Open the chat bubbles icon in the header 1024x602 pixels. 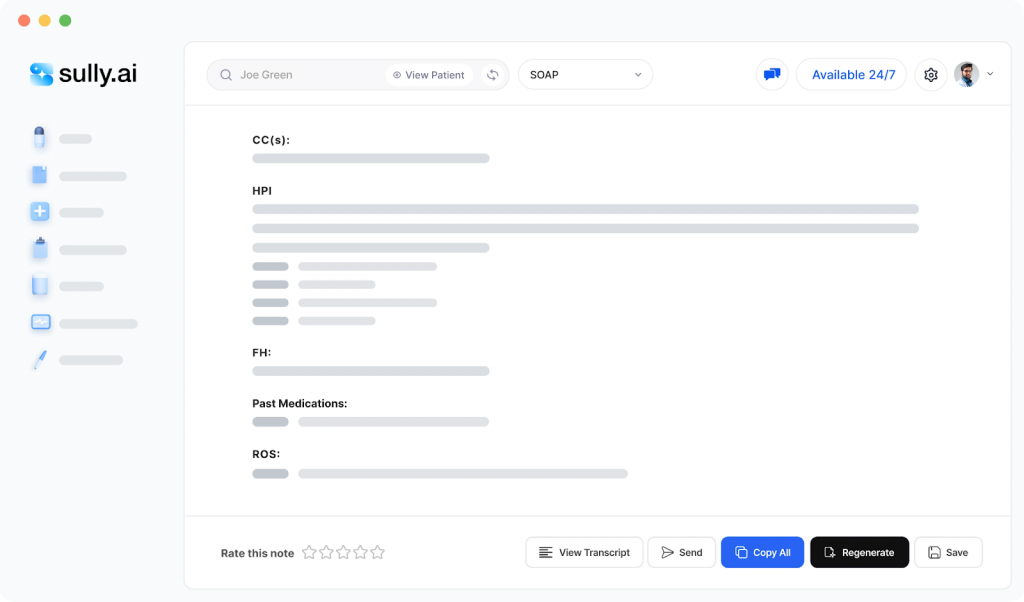(771, 74)
